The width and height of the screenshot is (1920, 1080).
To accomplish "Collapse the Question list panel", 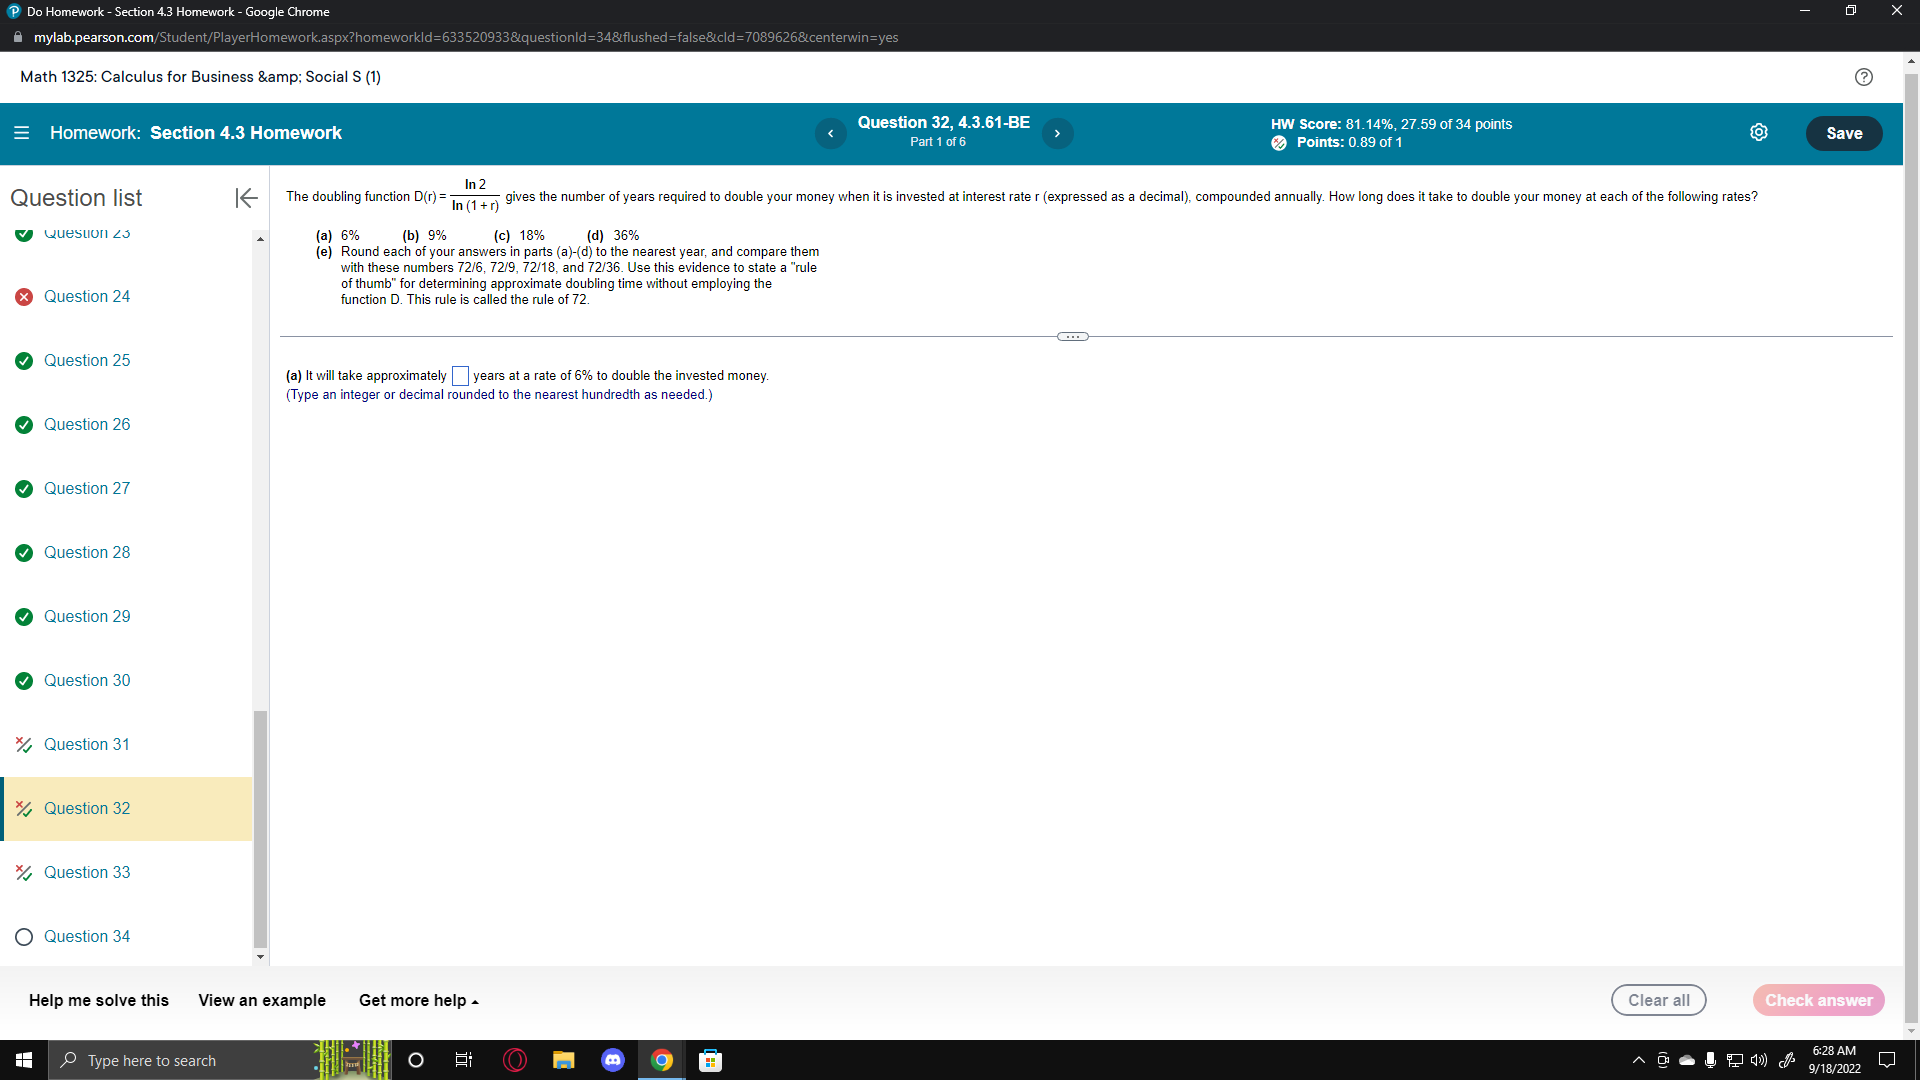I will 246,198.
